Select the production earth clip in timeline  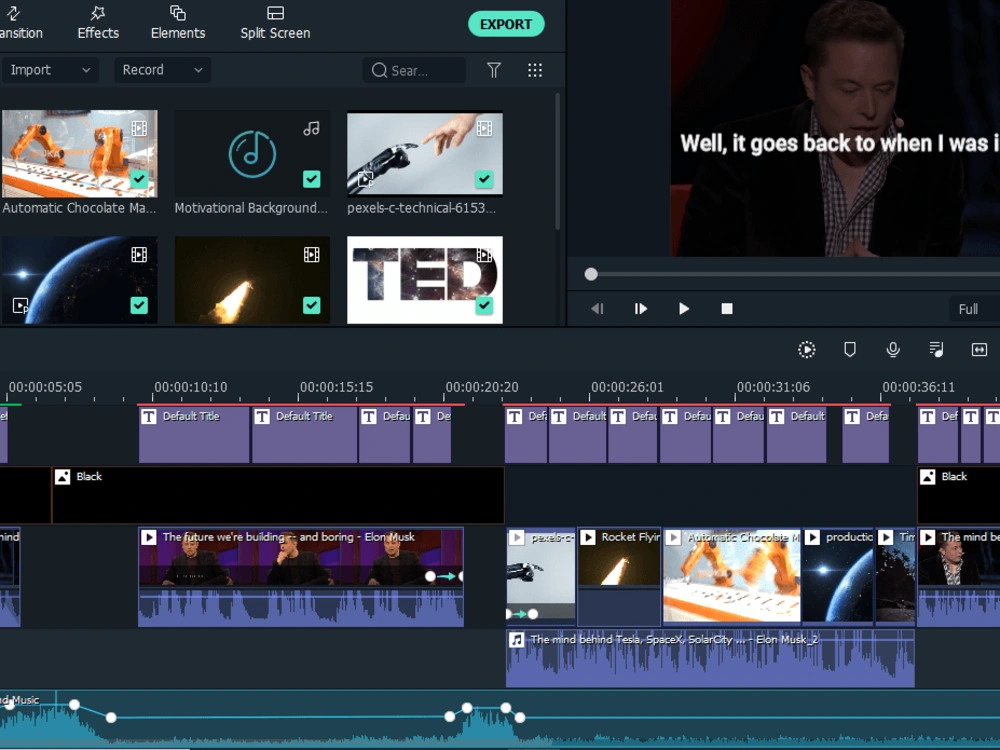[838, 577]
